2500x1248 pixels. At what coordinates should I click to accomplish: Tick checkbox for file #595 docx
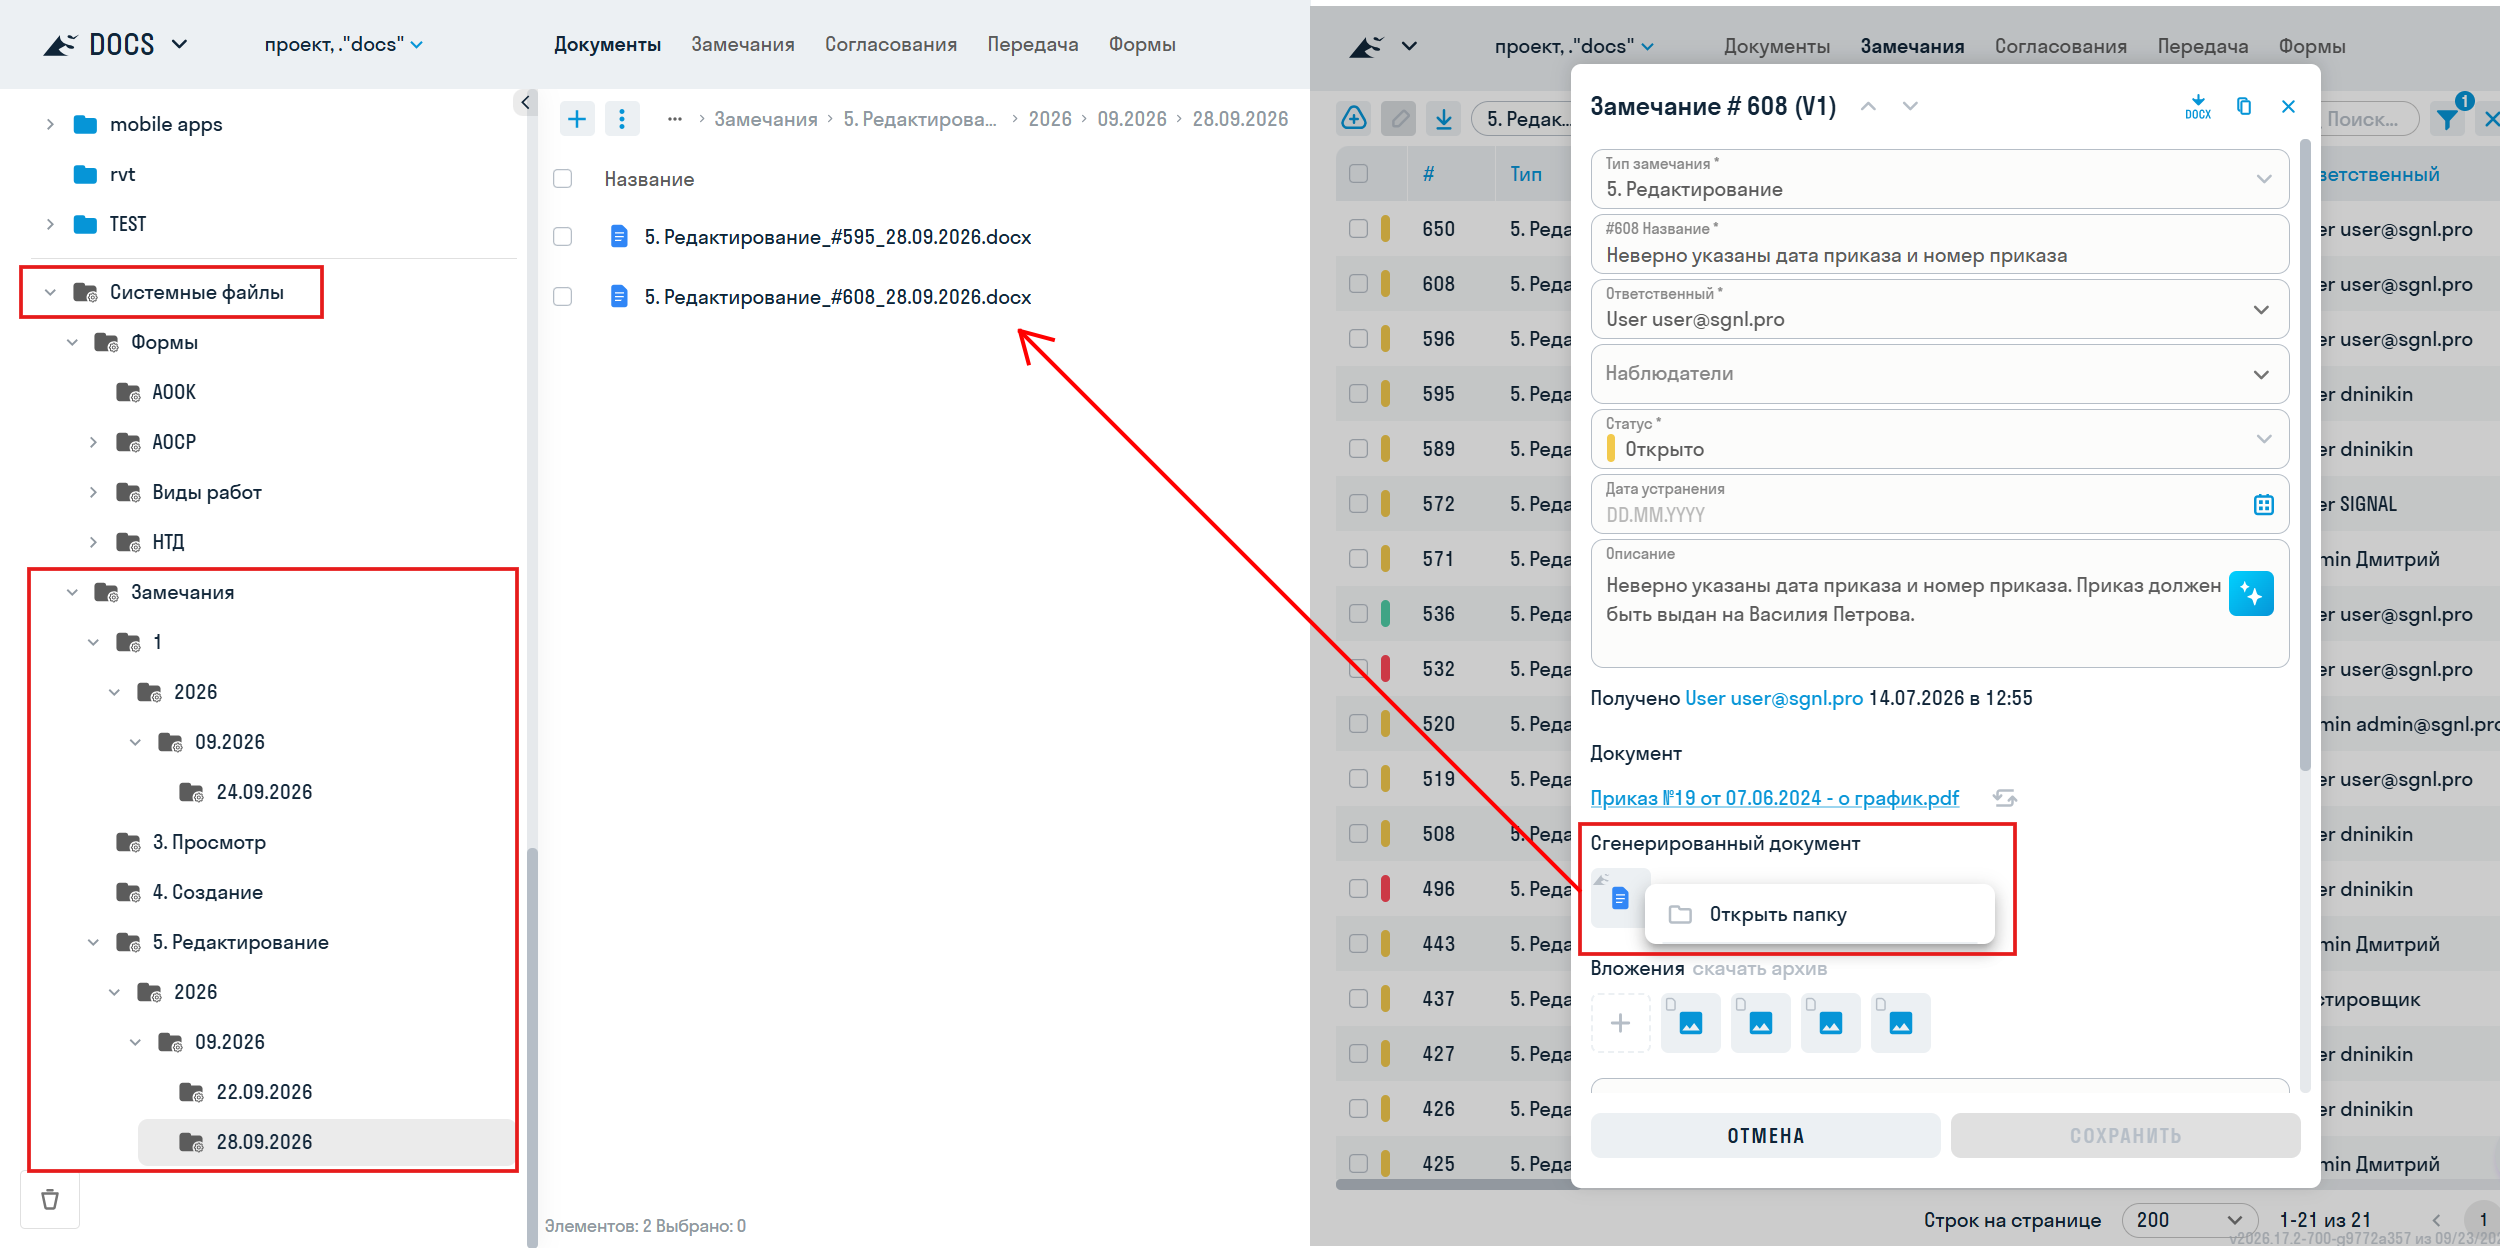click(x=563, y=237)
